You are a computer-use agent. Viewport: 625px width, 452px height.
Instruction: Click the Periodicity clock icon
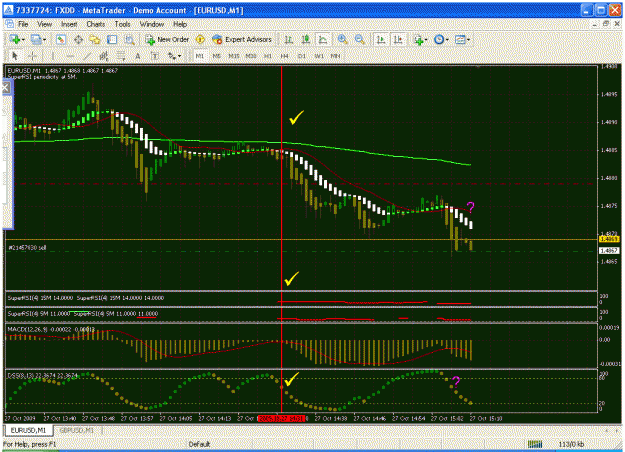pos(439,39)
